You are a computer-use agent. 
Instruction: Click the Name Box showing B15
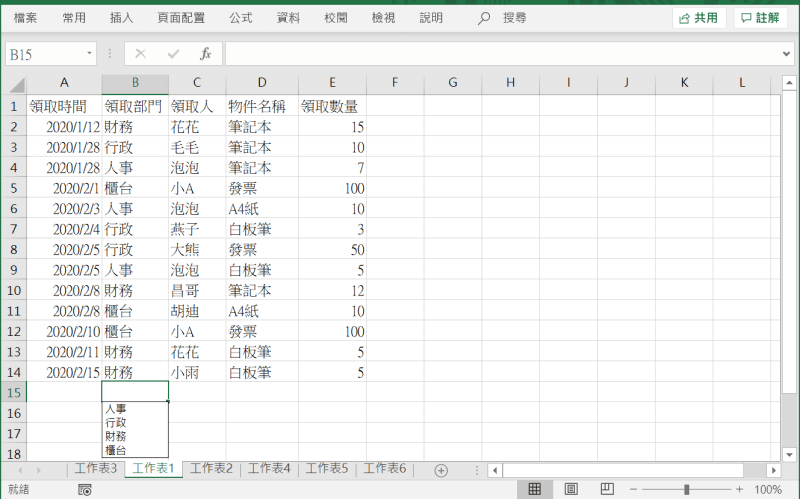point(45,54)
